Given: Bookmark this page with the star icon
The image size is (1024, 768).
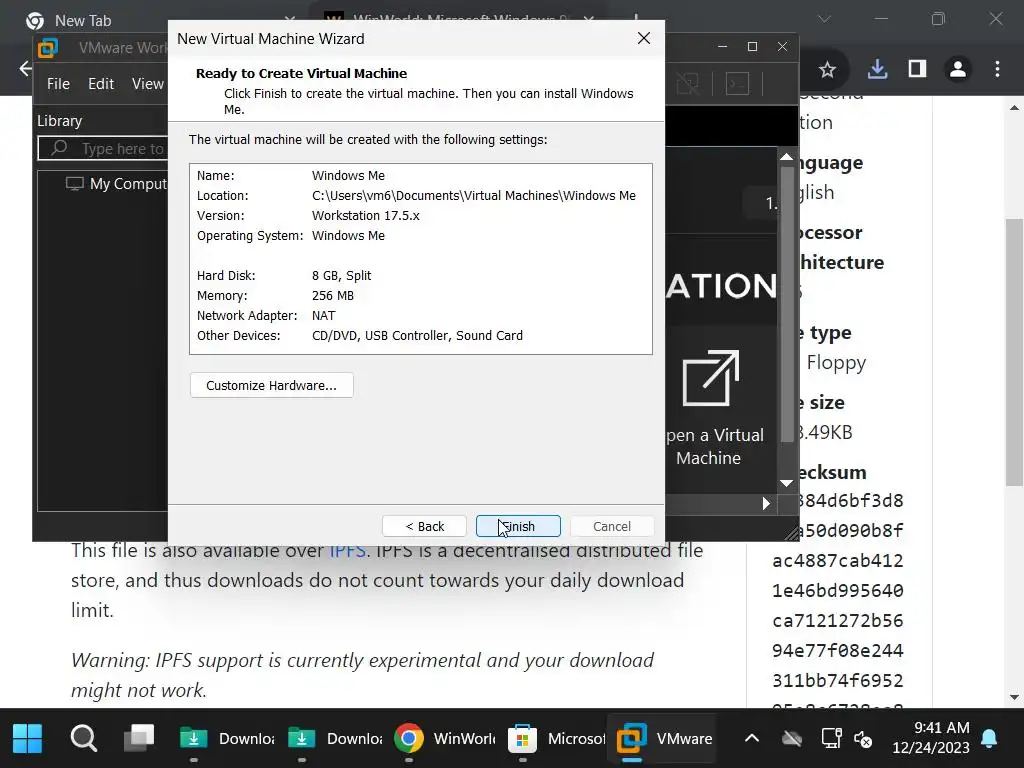Looking at the screenshot, I should [827, 69].
